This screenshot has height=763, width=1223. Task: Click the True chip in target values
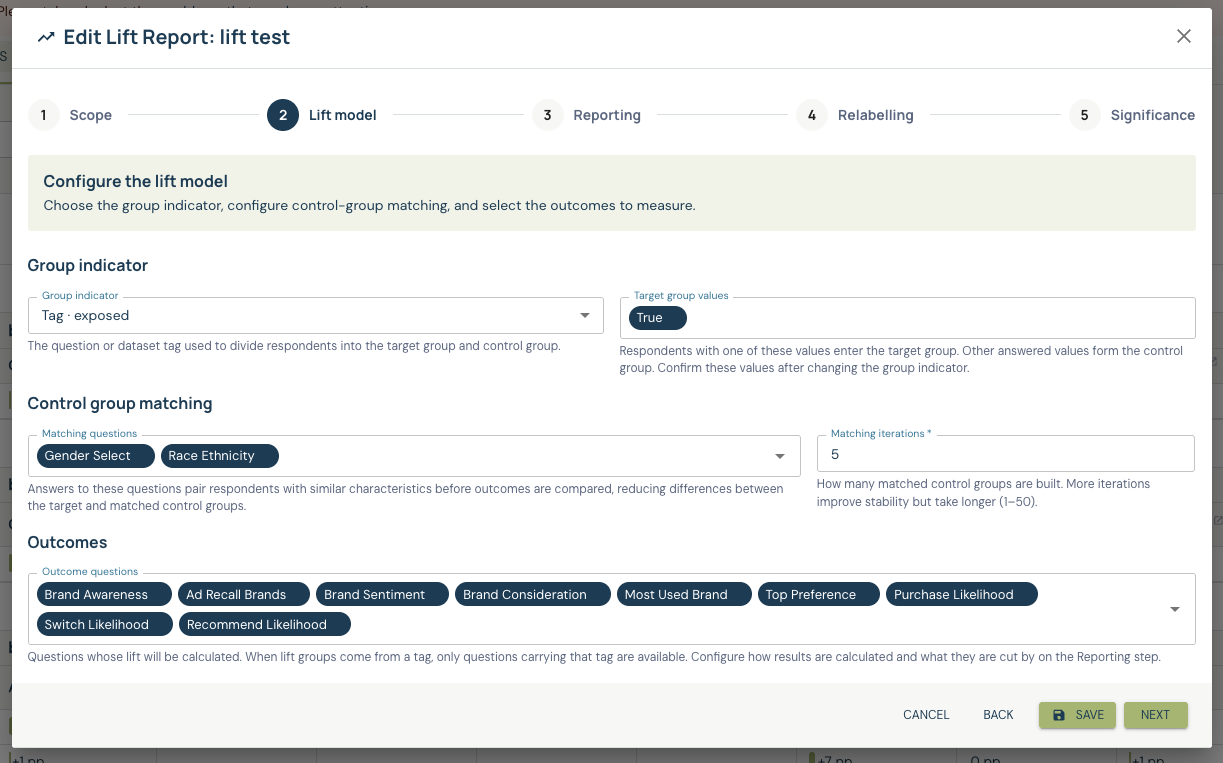click(658, 318)
